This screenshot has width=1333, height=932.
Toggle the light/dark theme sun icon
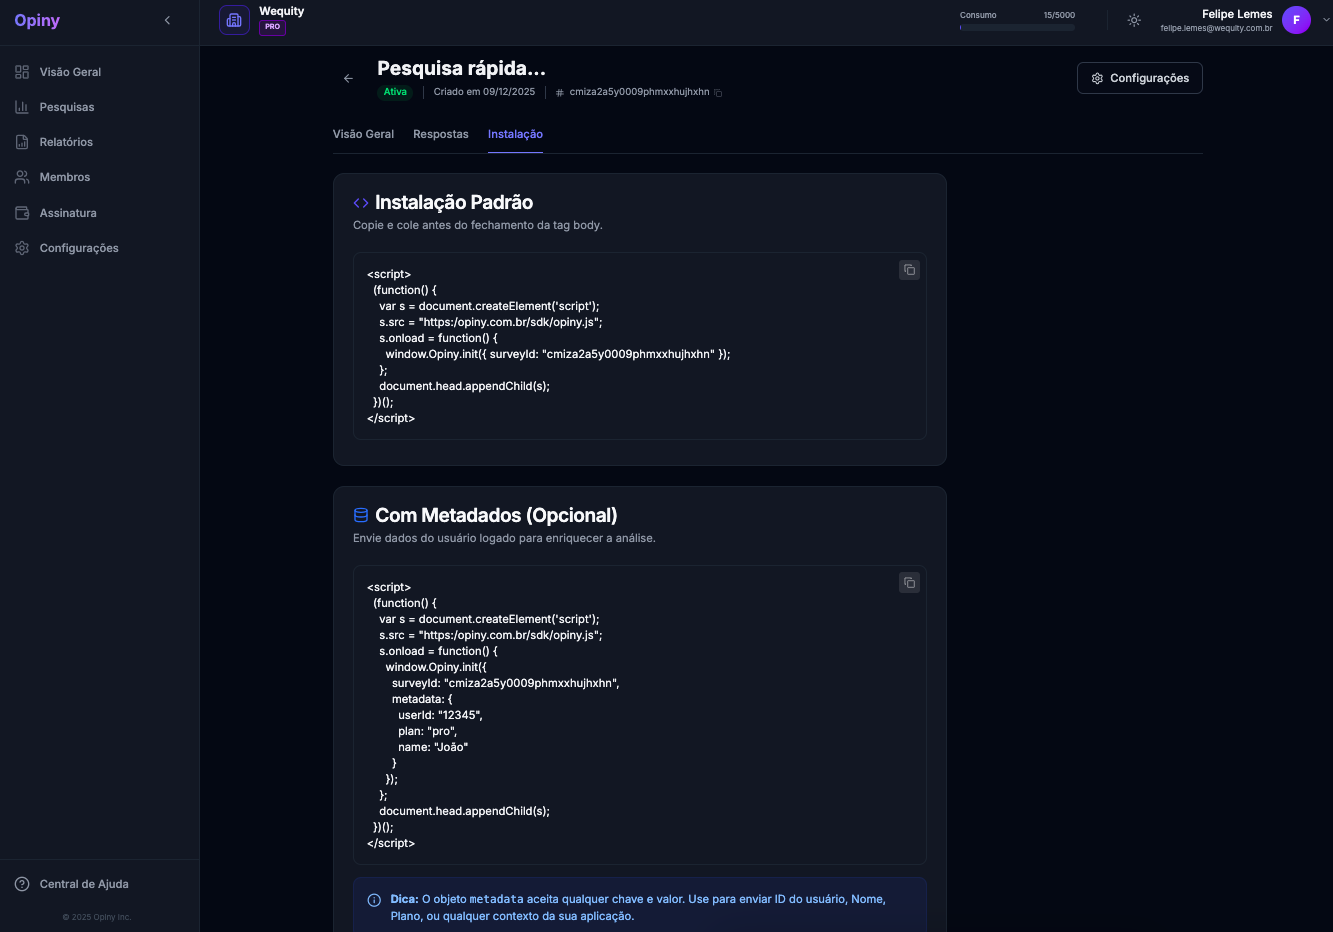click(1134, 20)
